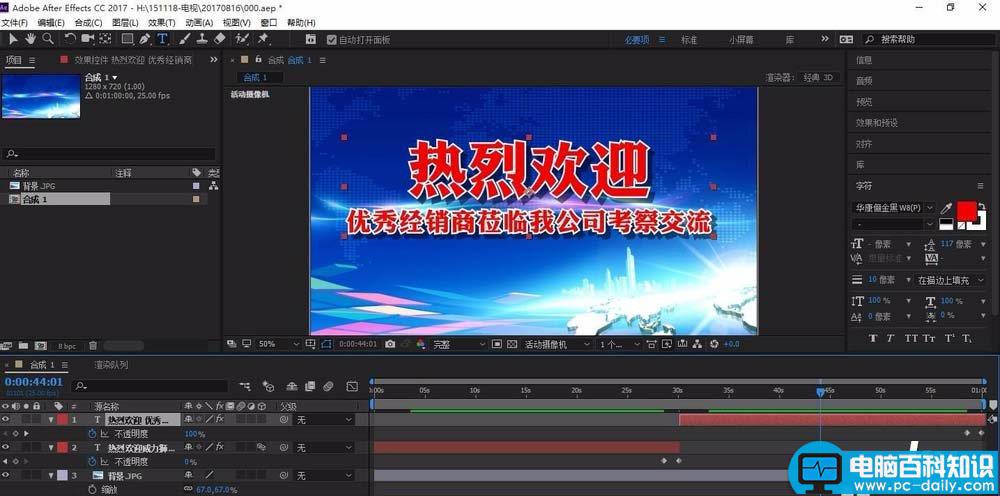The height and width of the screenshot is (496, 1000).
Task: Select the Horizontal Type tool
Action: pyautogui.click(x=163, y=39)
